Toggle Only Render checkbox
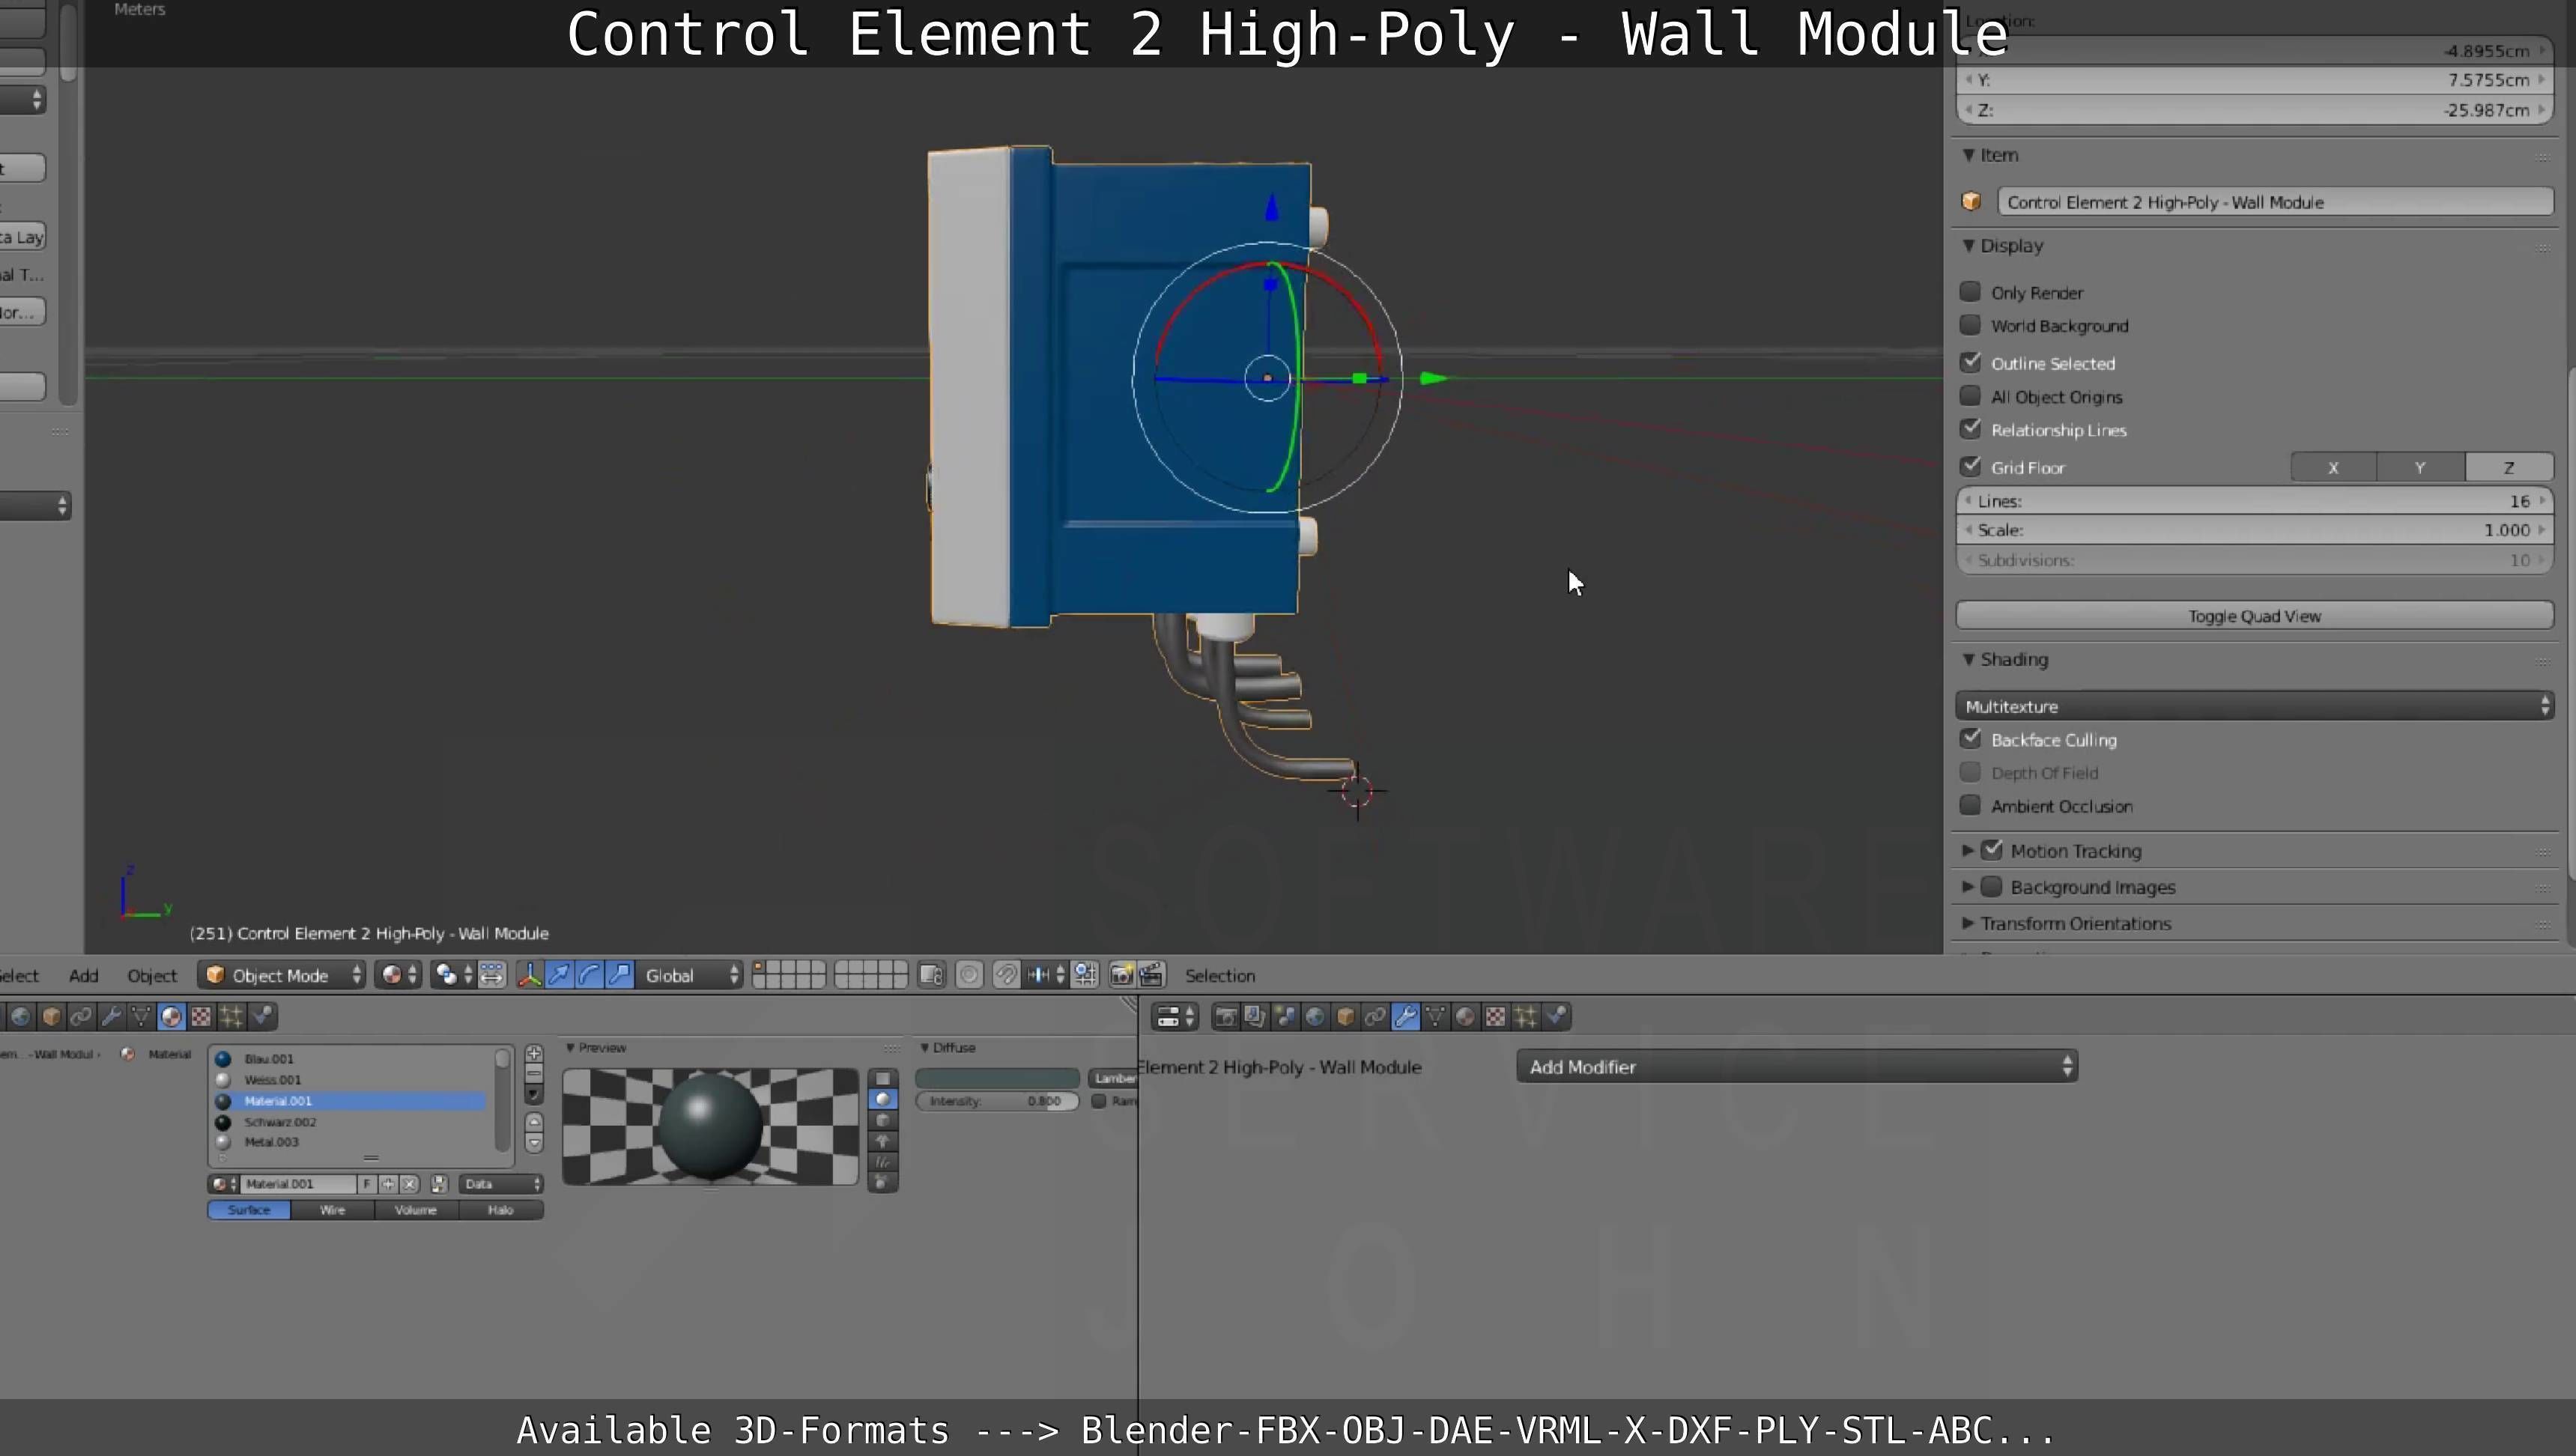Screen dimensions: 2576x1456 tap(1970, 292)
